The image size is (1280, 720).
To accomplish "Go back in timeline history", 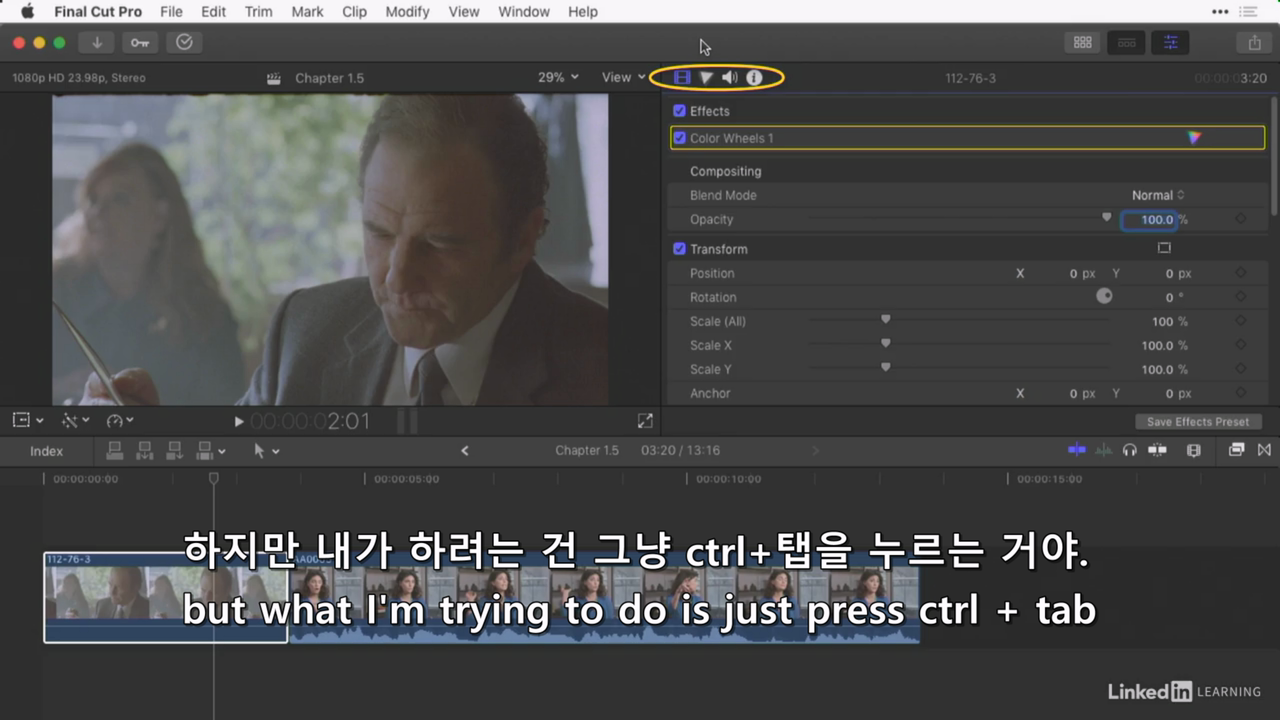I will pos(464,451).
